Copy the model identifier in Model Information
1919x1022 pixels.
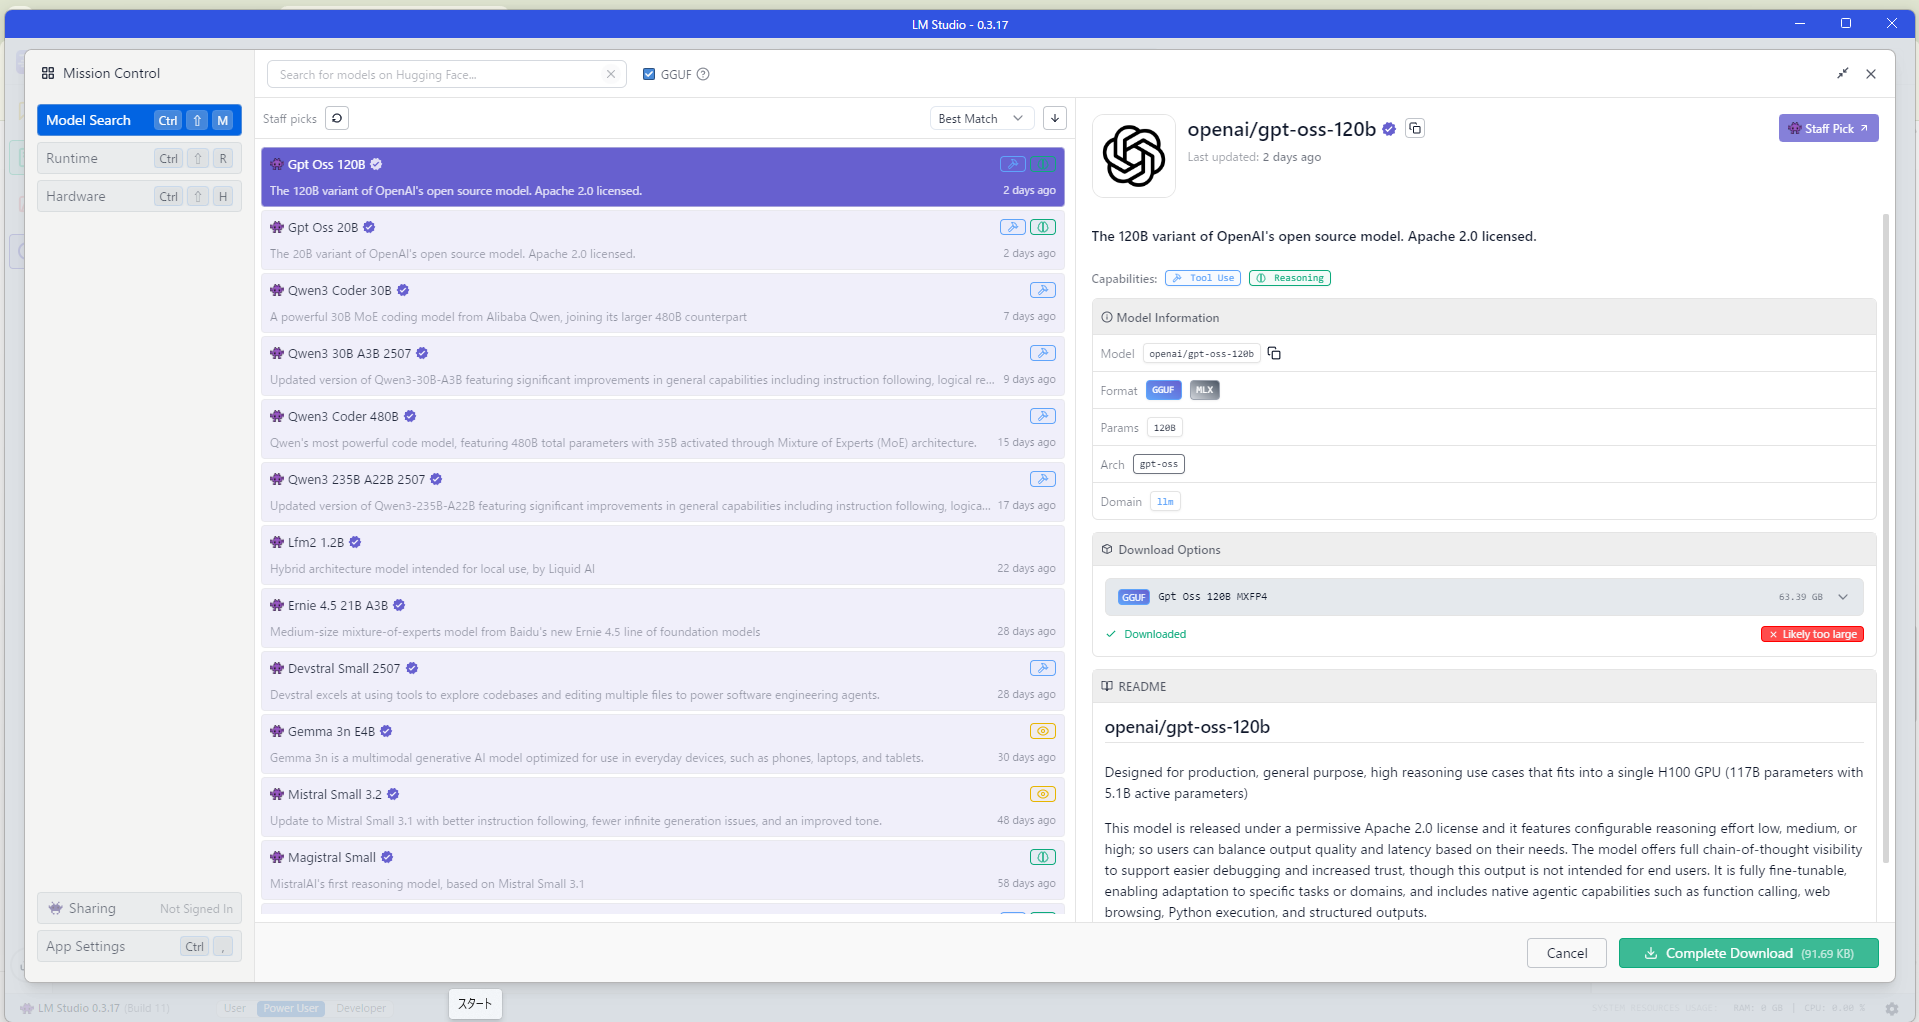pos(1274,353)
